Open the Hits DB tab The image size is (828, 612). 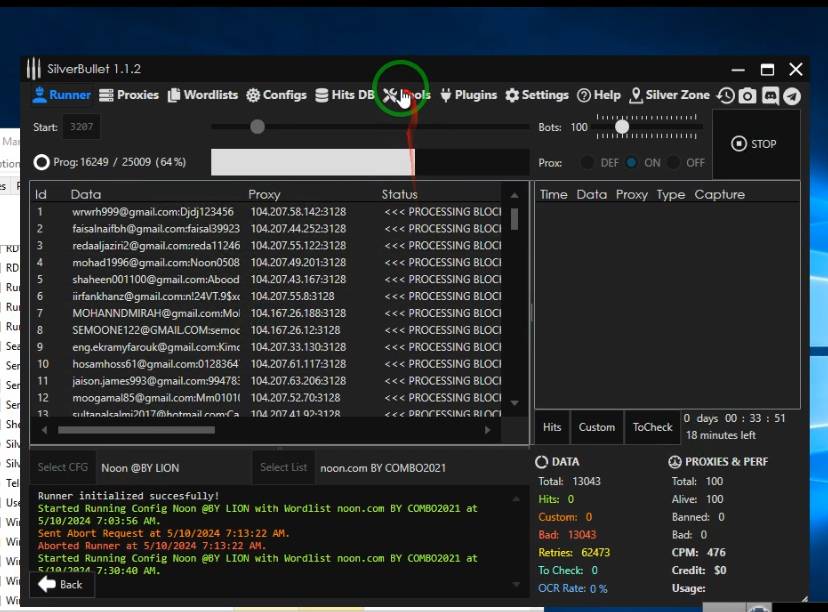coord(345,95)
